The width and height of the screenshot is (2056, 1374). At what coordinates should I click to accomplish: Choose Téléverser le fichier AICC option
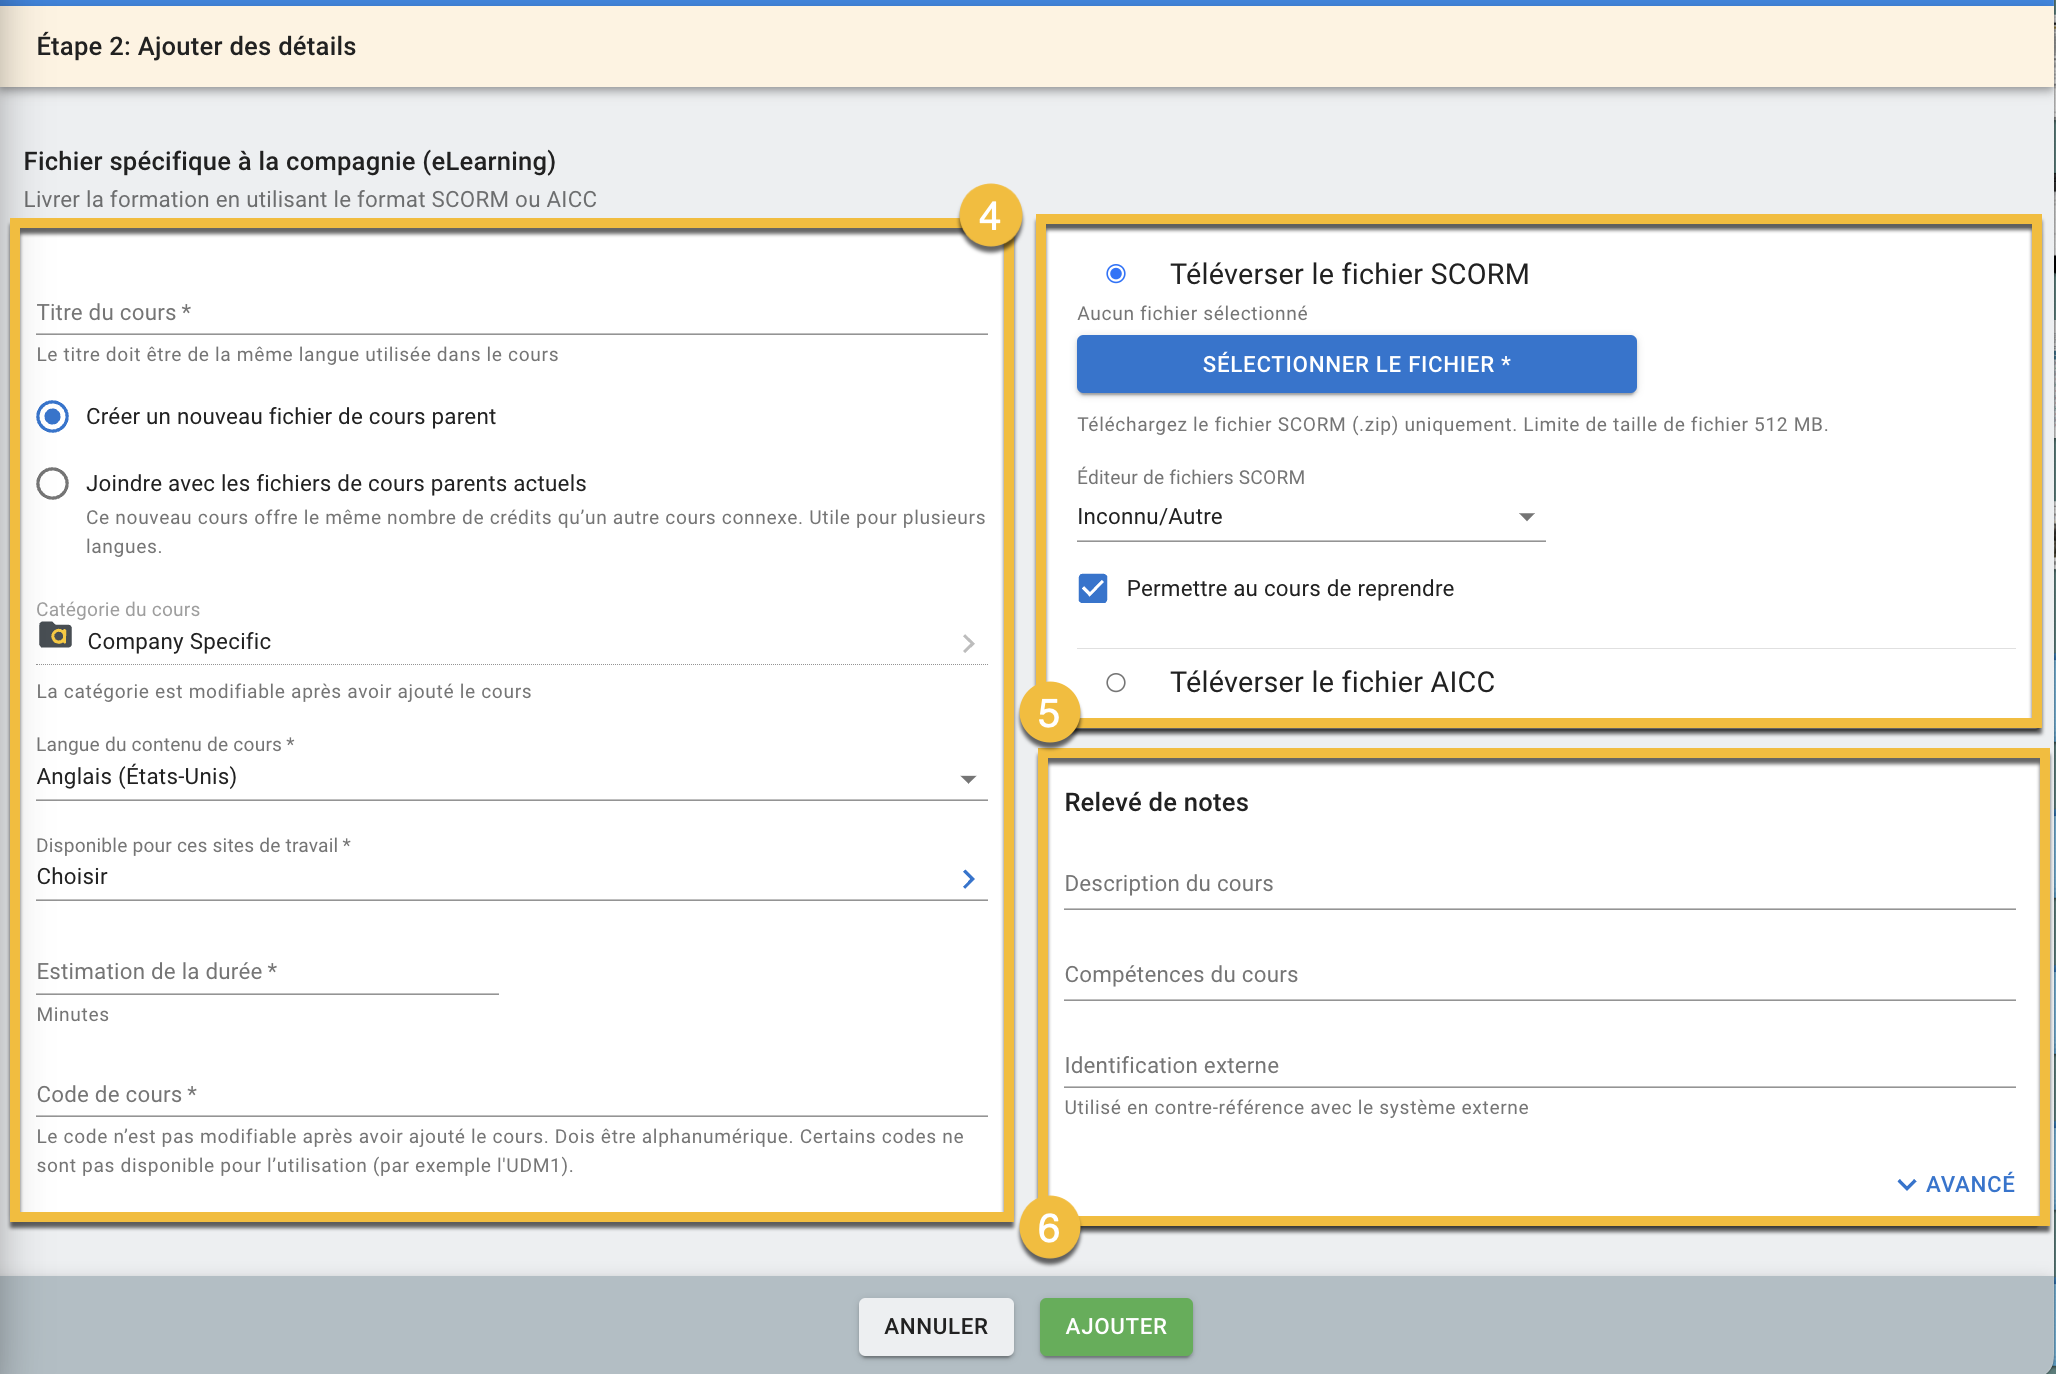[1116, 683]
